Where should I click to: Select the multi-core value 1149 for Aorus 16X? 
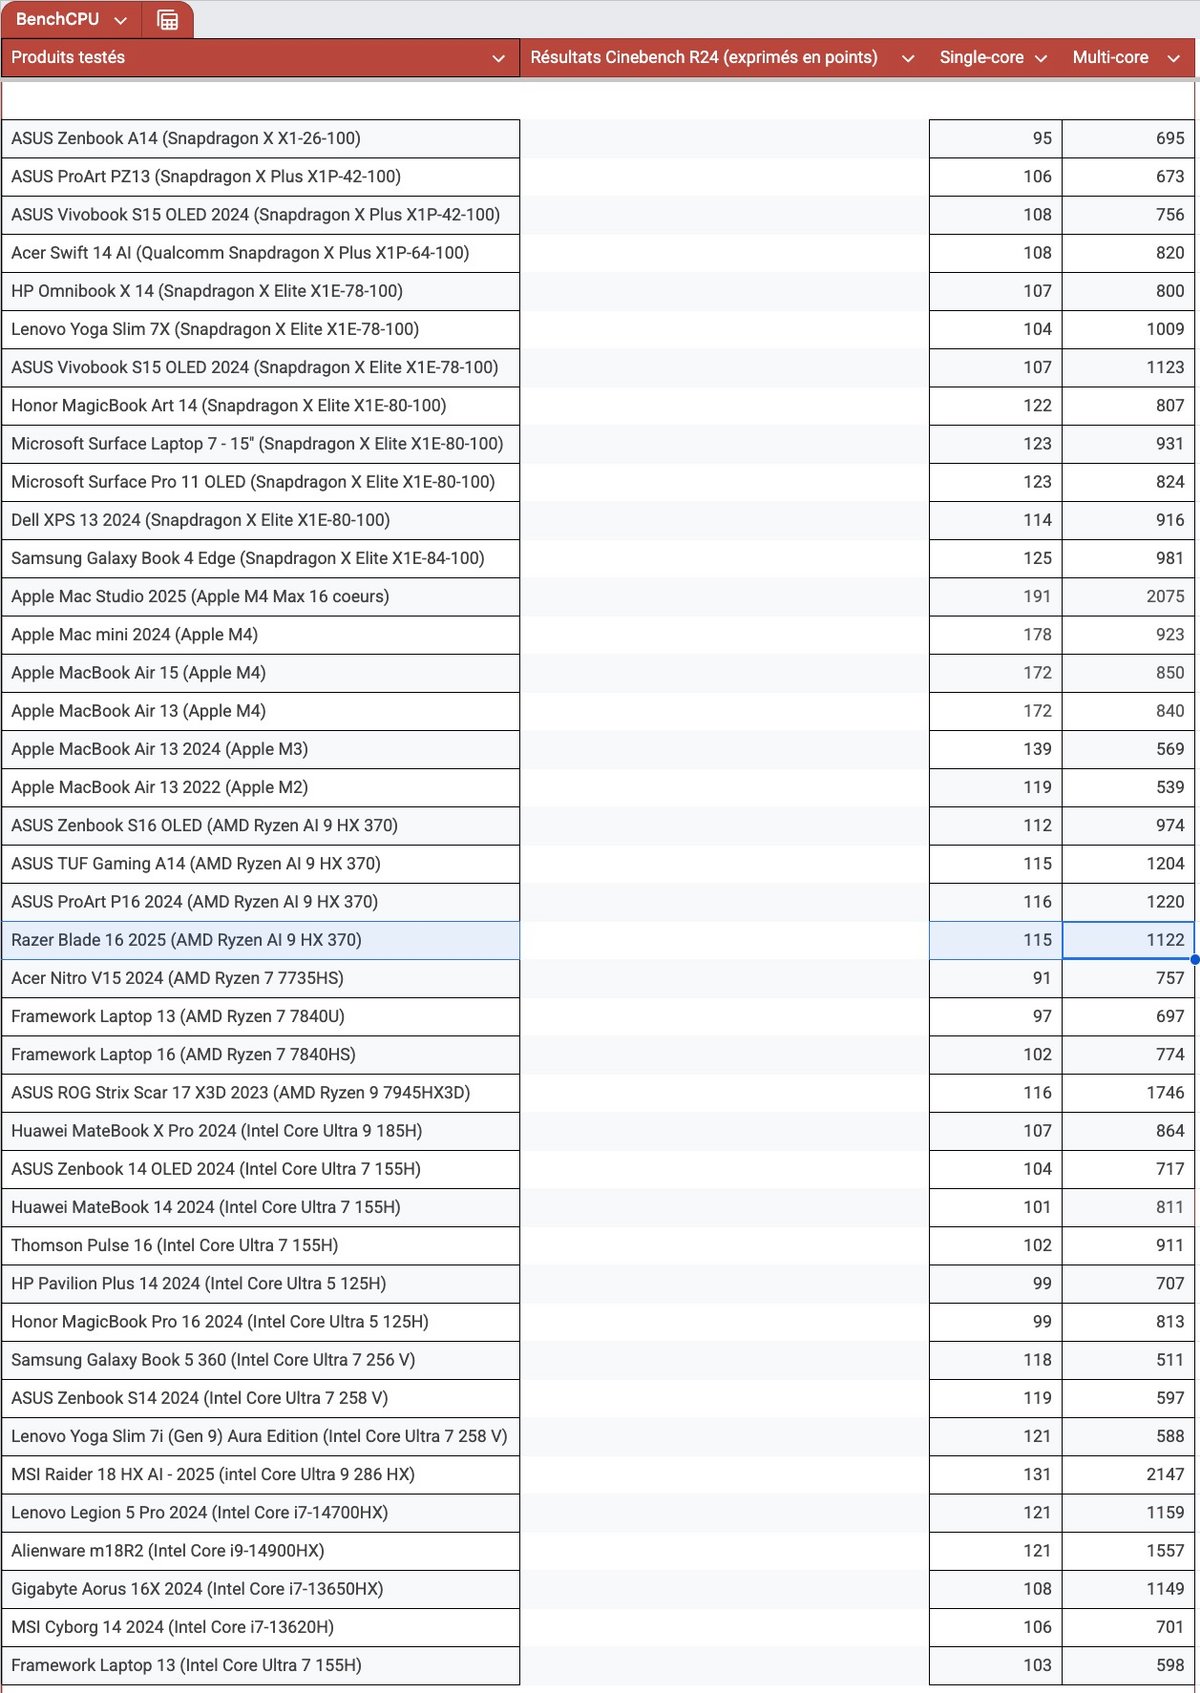pyautogui.click(x=1128, y=1589)
